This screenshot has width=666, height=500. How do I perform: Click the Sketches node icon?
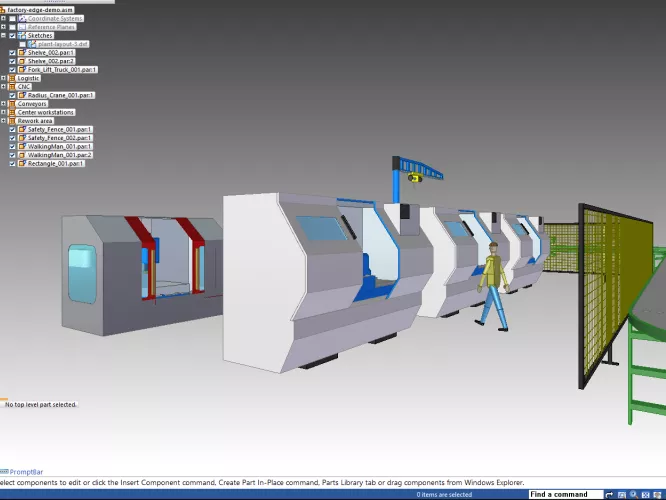coord(22,36)
